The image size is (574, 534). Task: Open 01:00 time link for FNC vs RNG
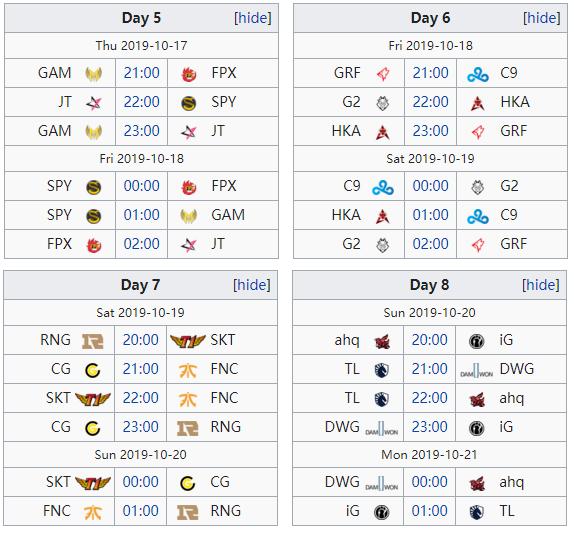click(141, 511)
